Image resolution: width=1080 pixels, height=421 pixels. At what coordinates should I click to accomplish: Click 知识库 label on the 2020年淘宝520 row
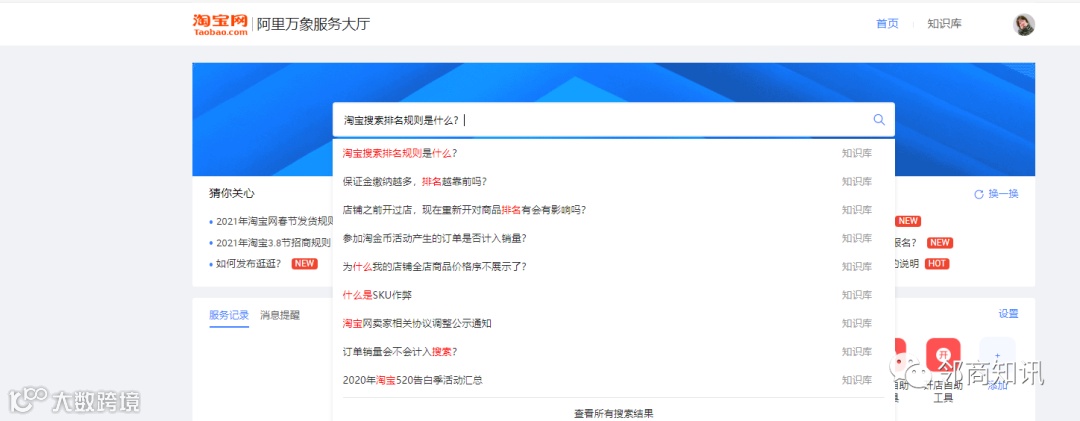pyautogui.click(x=857, y=380)
